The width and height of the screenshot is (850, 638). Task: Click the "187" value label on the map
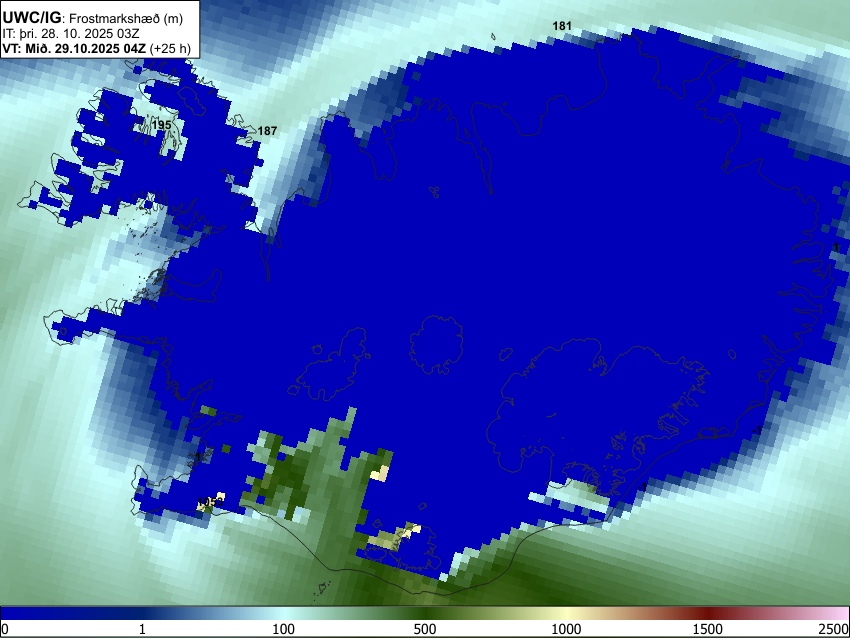point(267,131)
